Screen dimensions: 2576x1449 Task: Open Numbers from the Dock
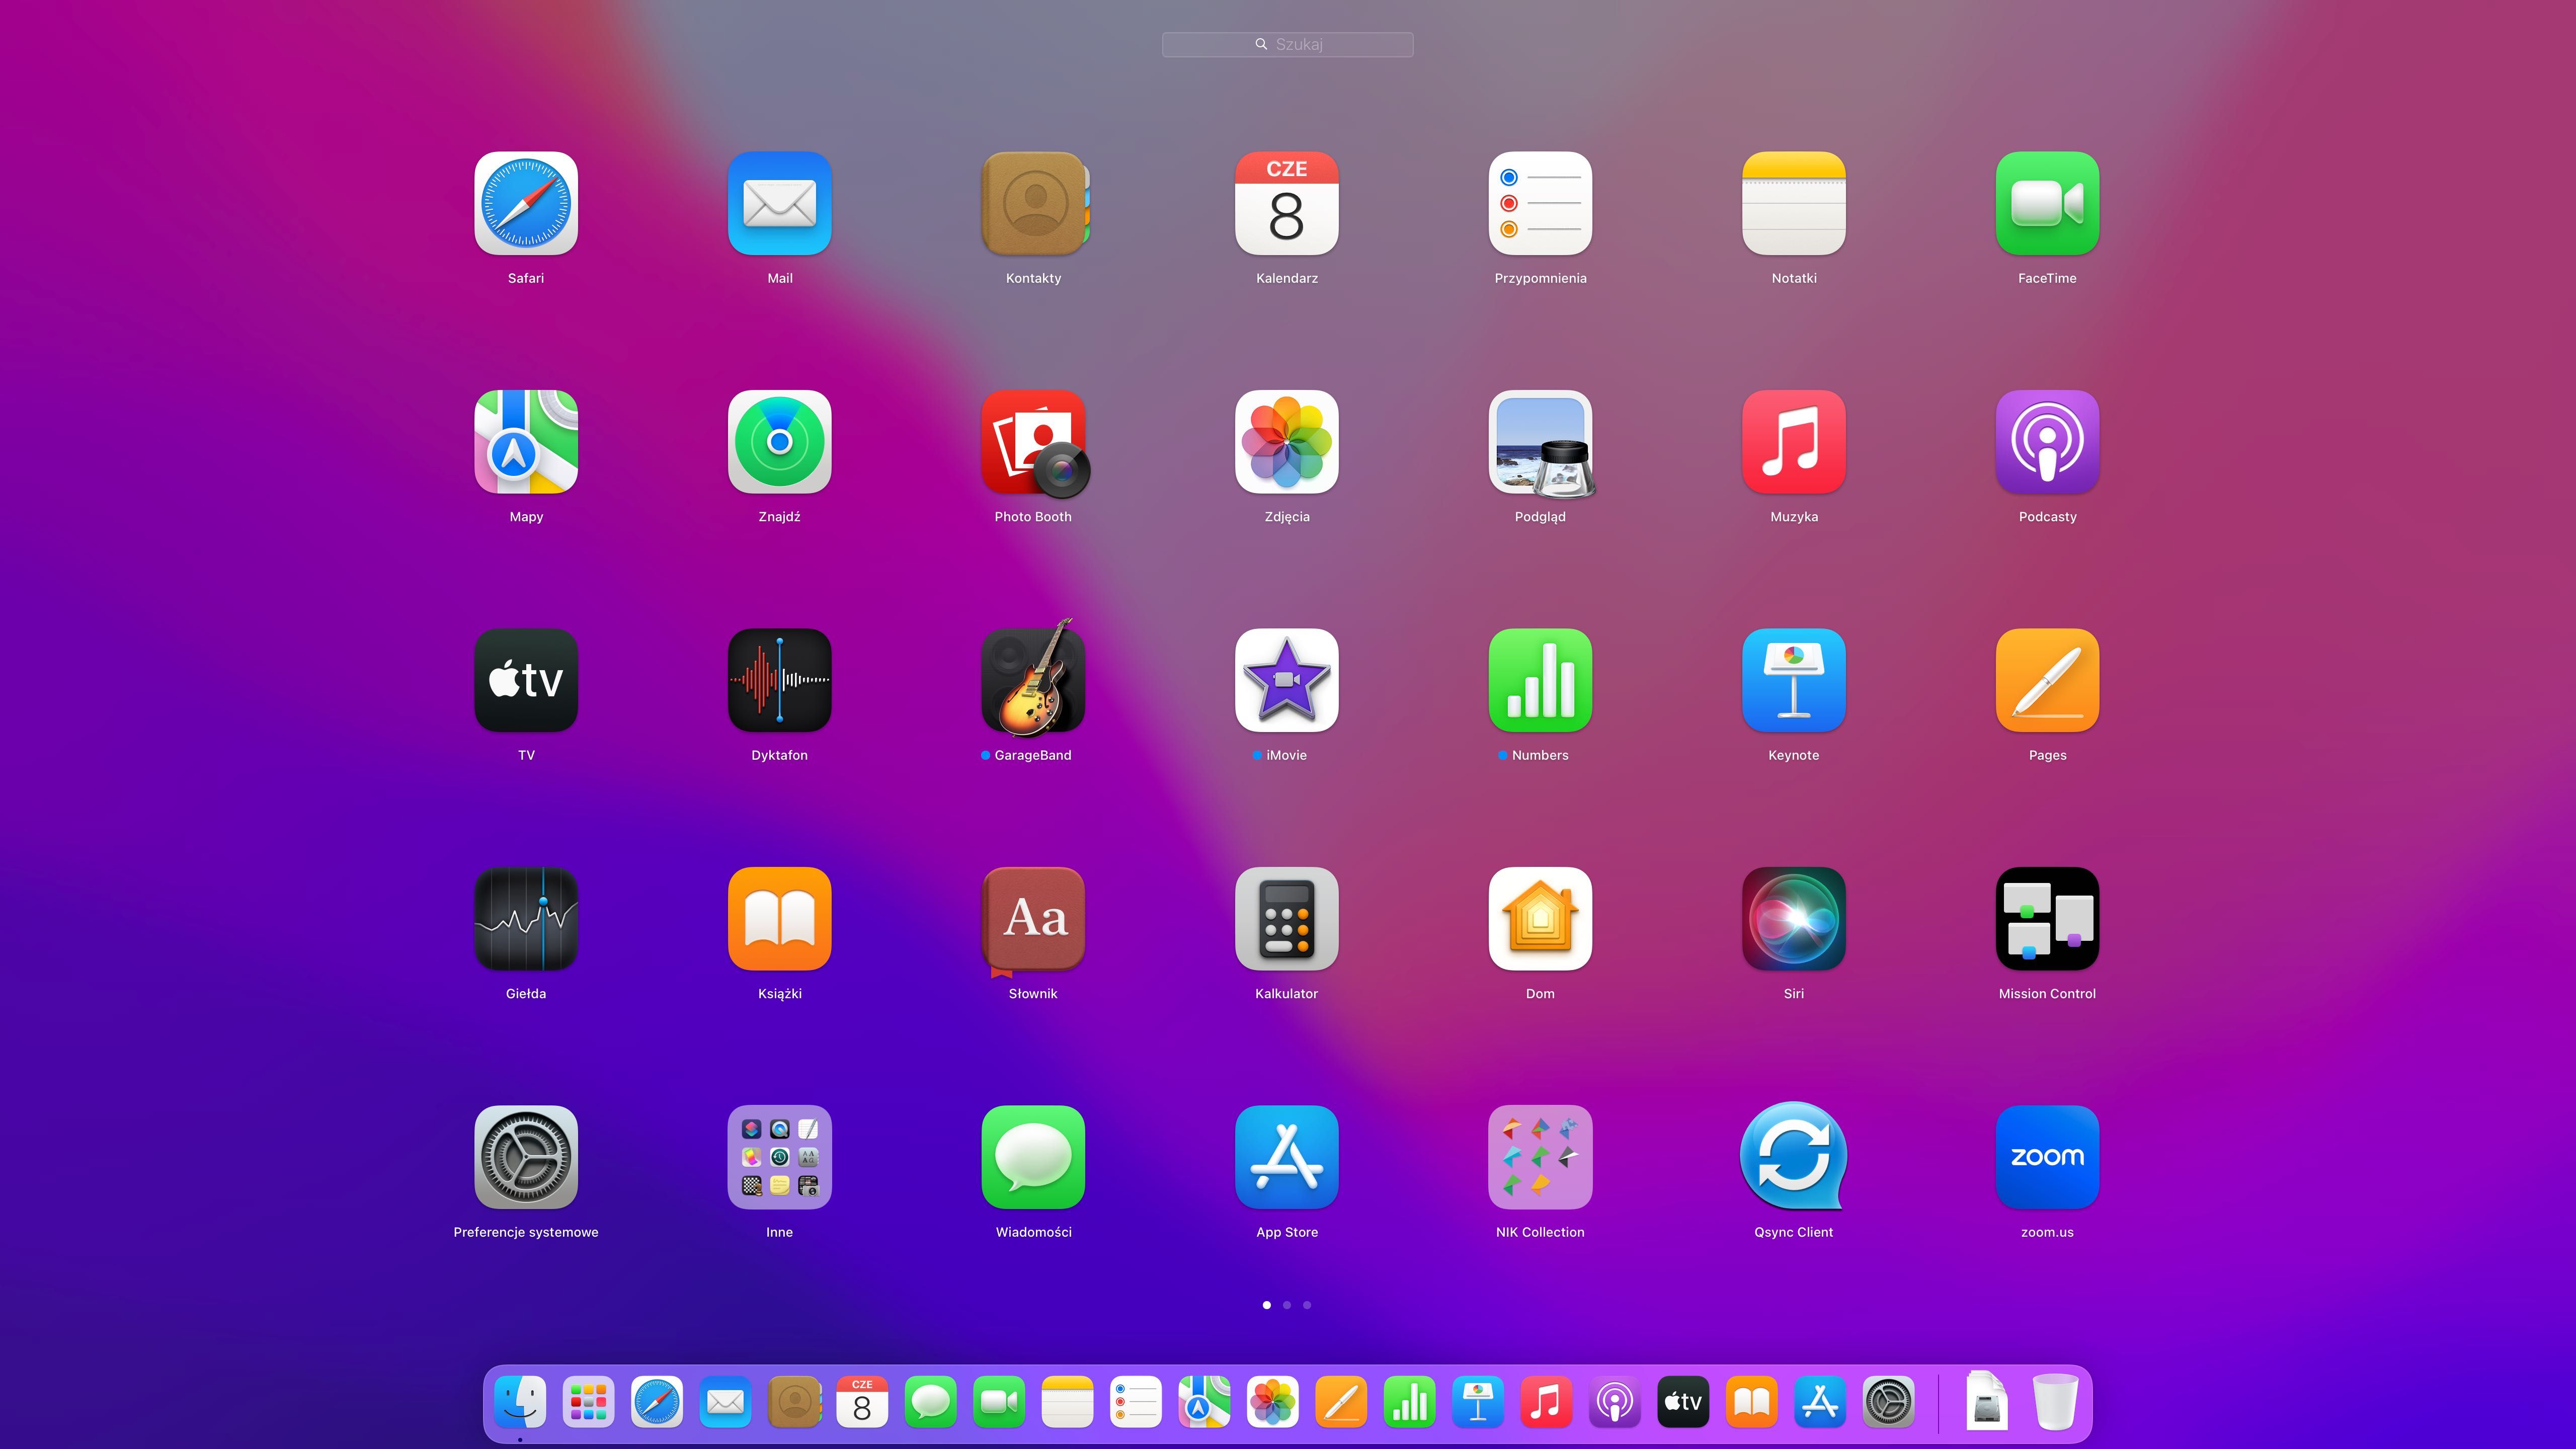pyautogui.click(x=1410, y=1402)
